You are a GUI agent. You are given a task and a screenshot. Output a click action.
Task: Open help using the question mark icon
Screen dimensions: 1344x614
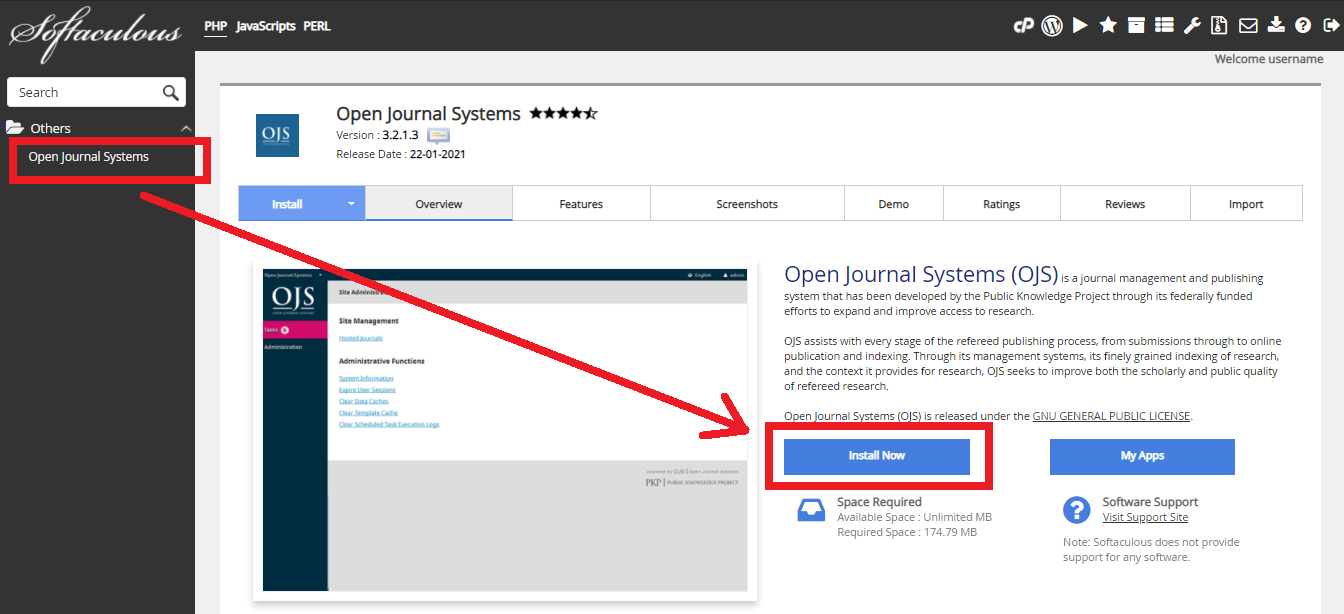coord(1302,24)
